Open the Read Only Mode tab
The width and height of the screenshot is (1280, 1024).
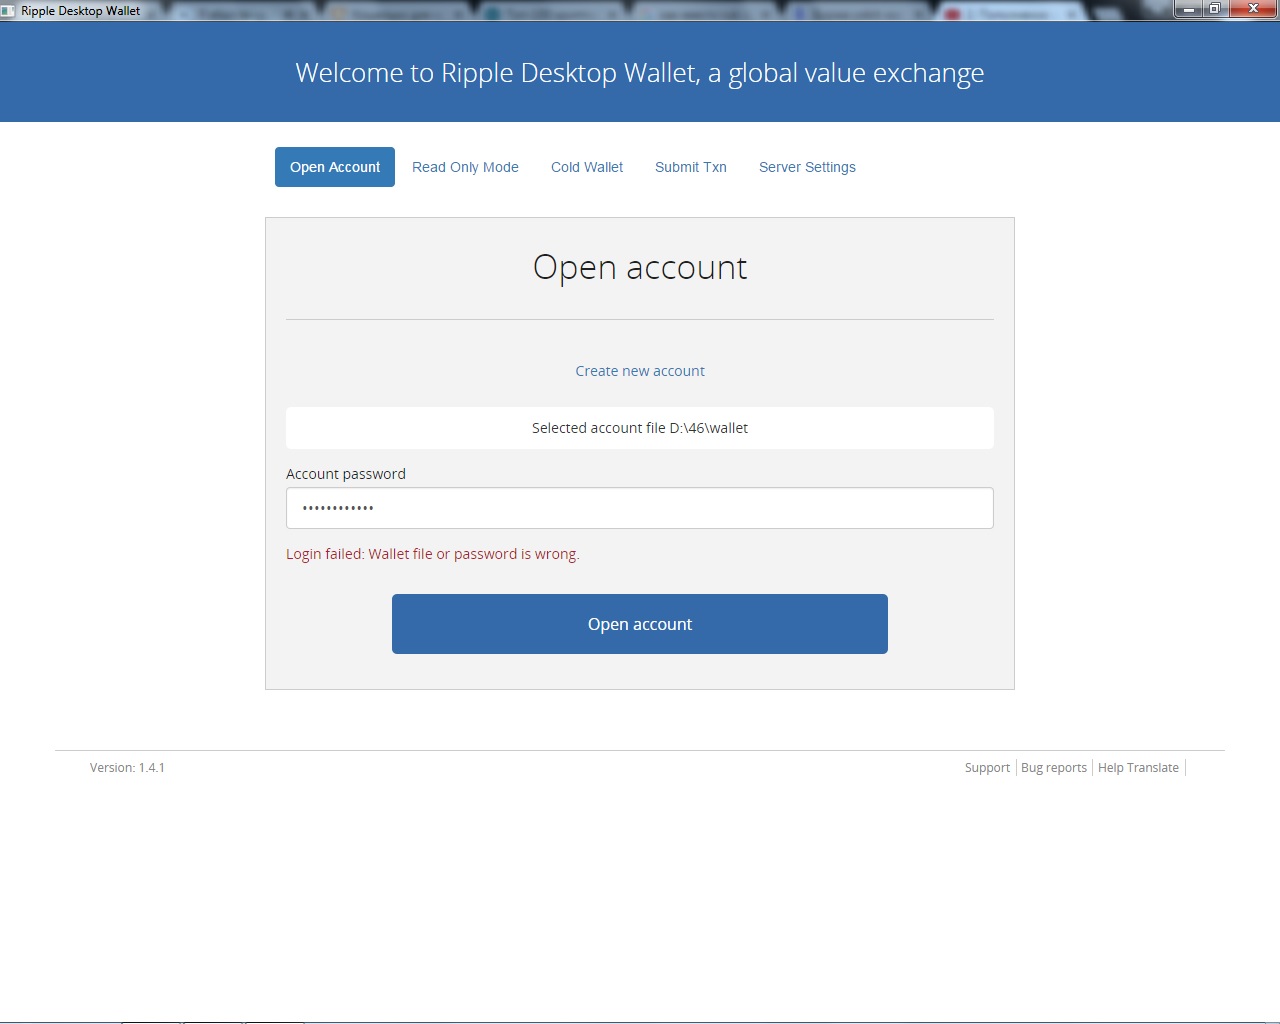(465, 167)
